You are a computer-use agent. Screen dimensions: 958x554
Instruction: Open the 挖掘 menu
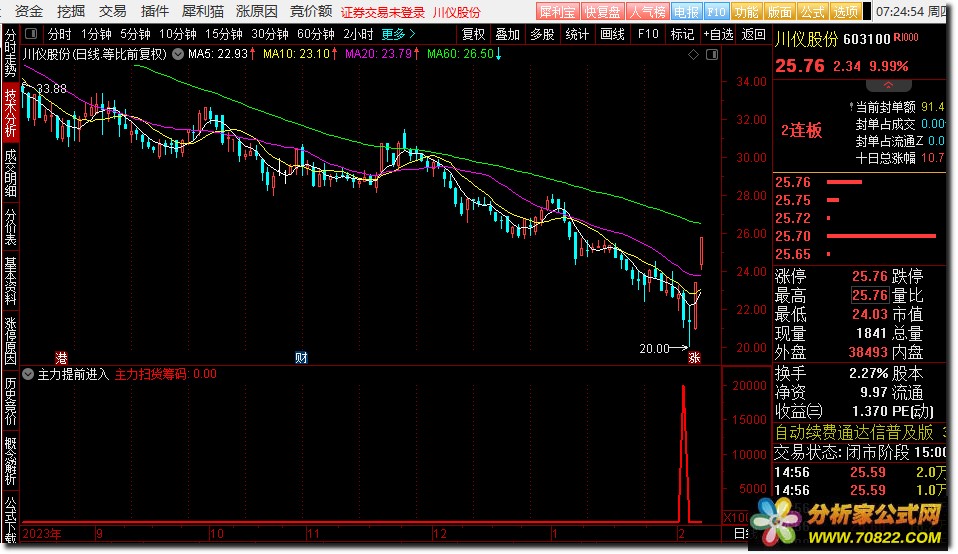pos(71,11)
